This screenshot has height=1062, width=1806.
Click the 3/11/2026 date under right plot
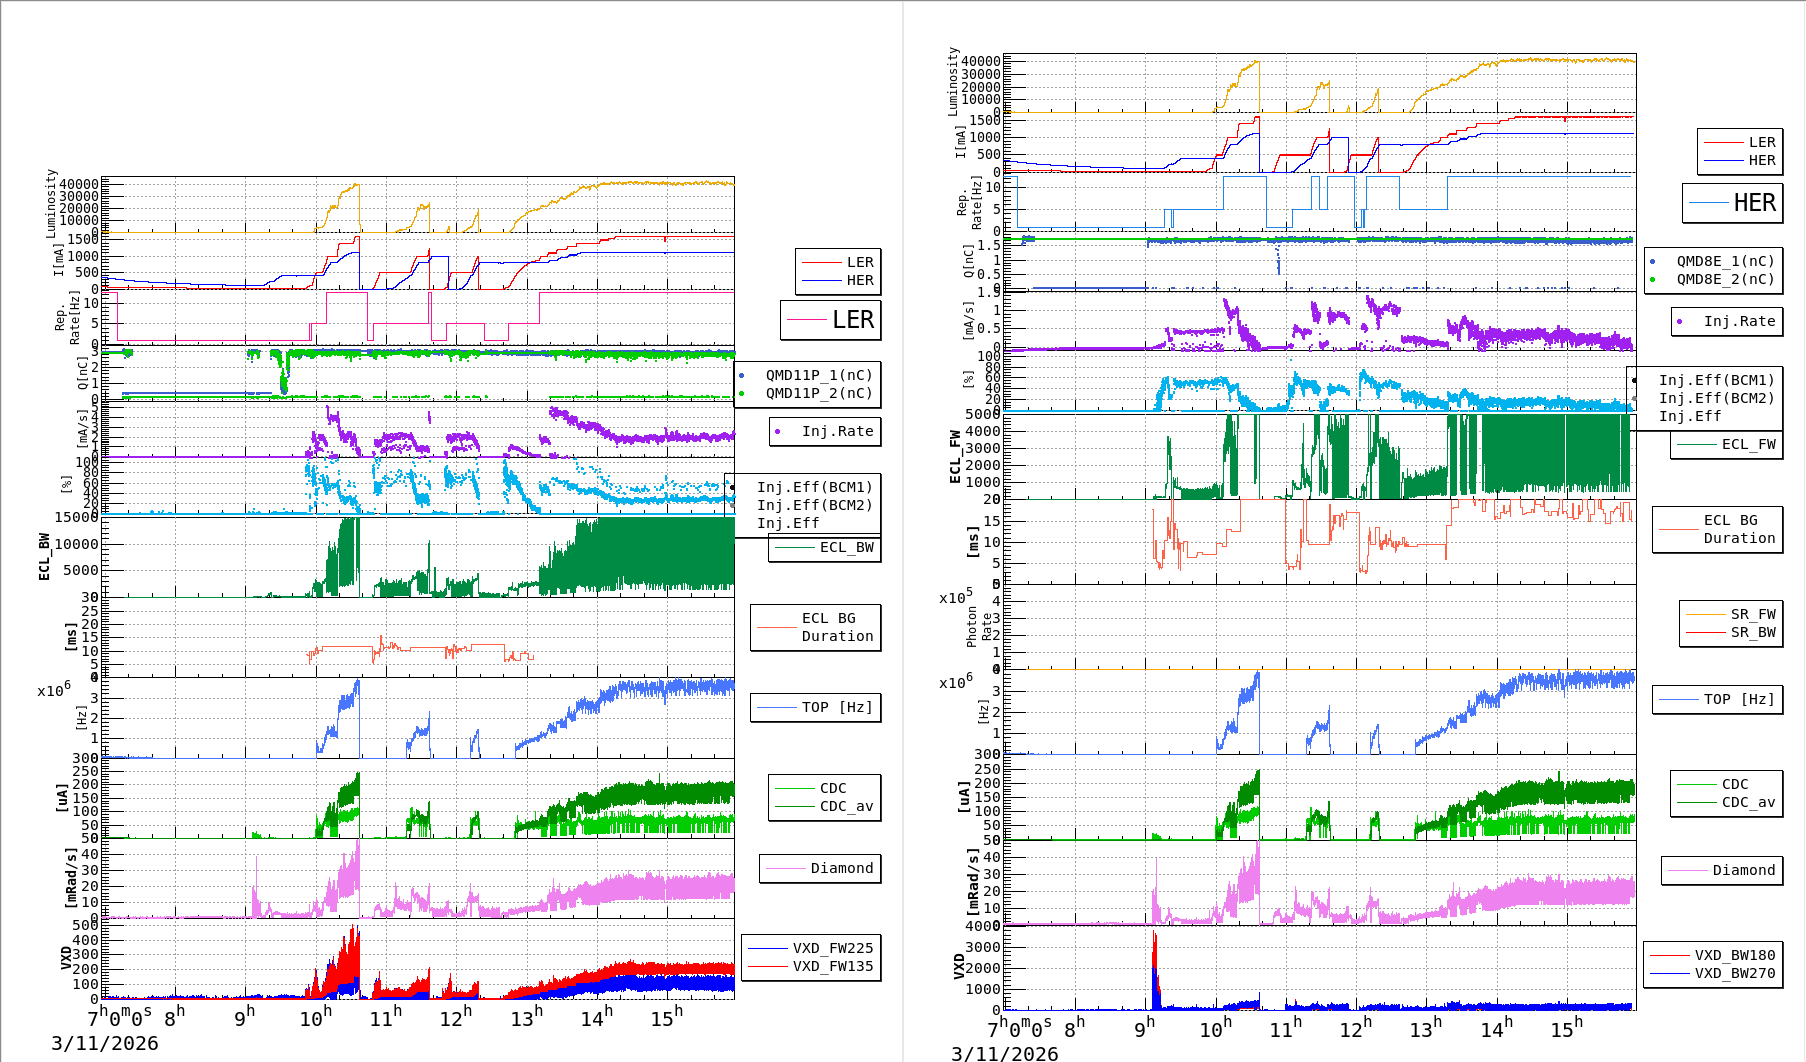point(1005,1053)
